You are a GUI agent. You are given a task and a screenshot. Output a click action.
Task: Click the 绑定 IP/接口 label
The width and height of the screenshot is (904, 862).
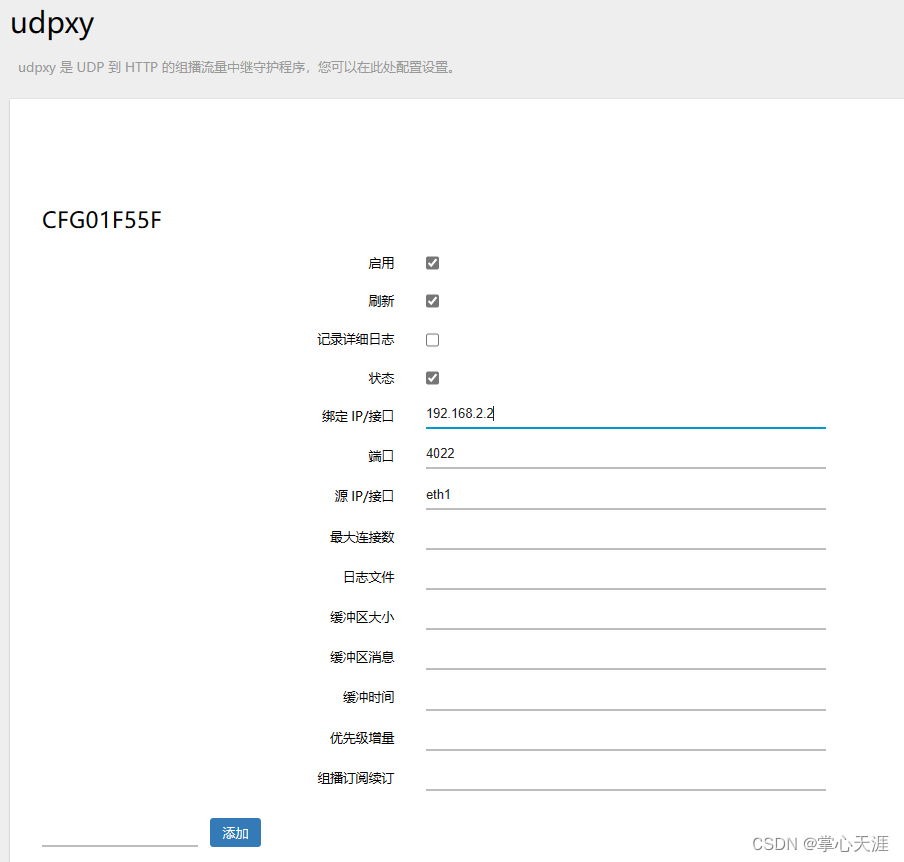[358, 416]
